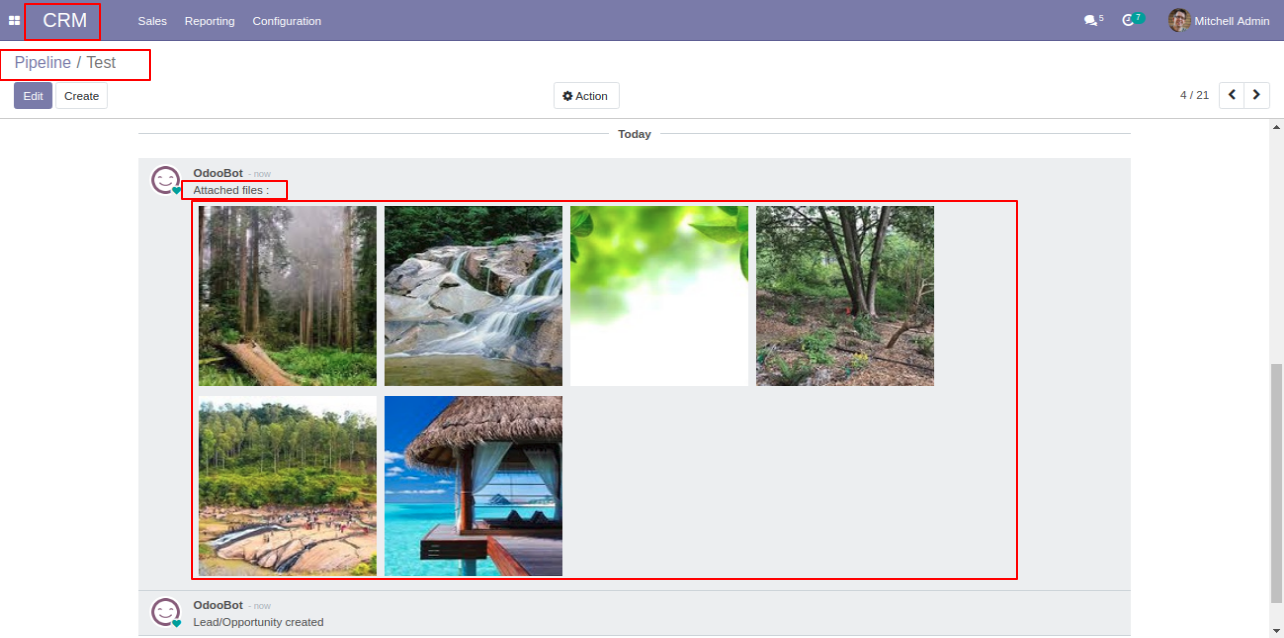
Task: Open the garden trees attachment image
Action: click(845, 296)
